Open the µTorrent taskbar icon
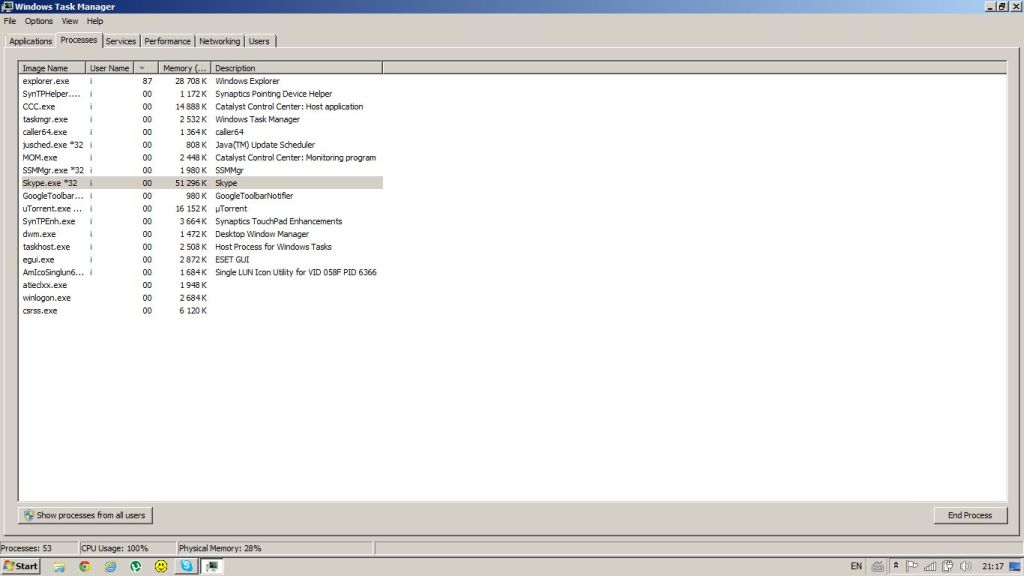 click(135, 566)
